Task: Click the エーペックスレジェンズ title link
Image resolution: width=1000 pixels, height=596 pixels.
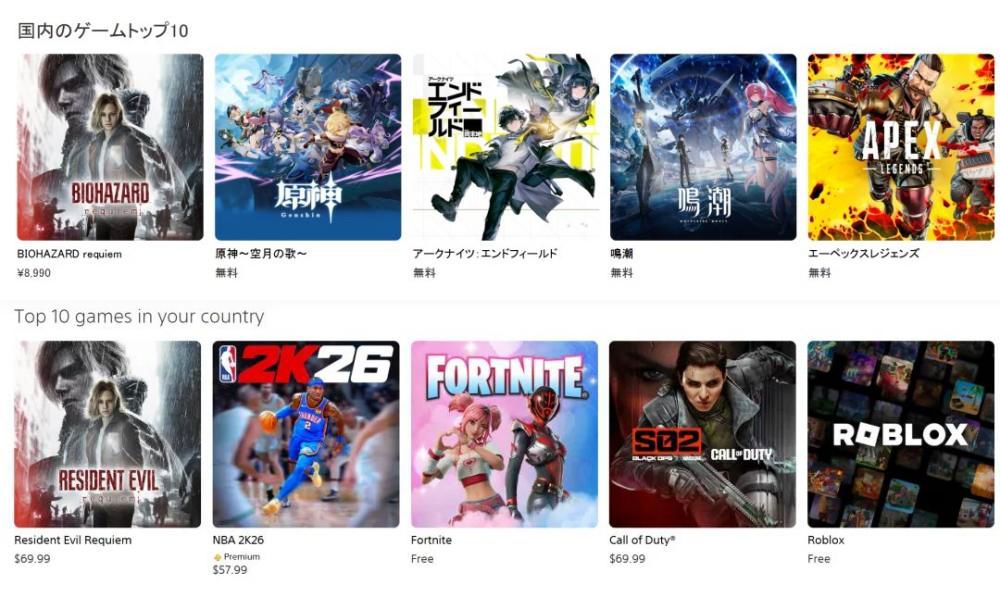Action: [x=864, y=254]
